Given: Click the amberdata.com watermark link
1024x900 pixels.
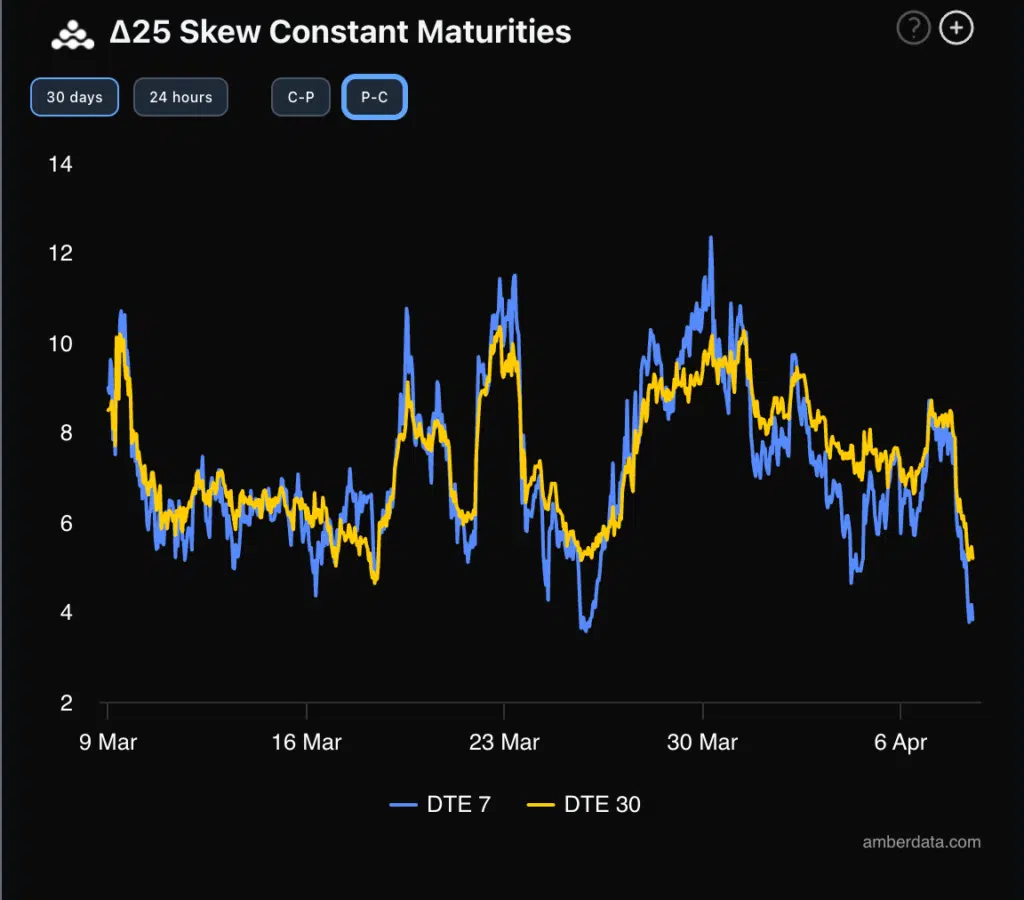Looking at the screenshot, I should point(922,842).
